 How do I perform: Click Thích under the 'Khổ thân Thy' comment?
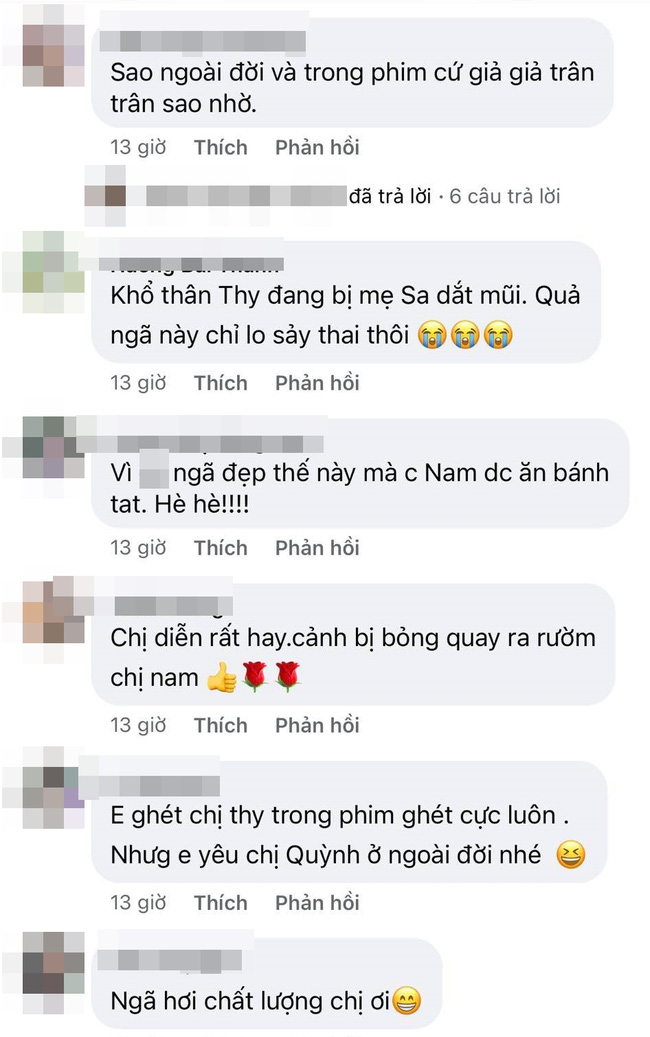[x=220, y=382]
